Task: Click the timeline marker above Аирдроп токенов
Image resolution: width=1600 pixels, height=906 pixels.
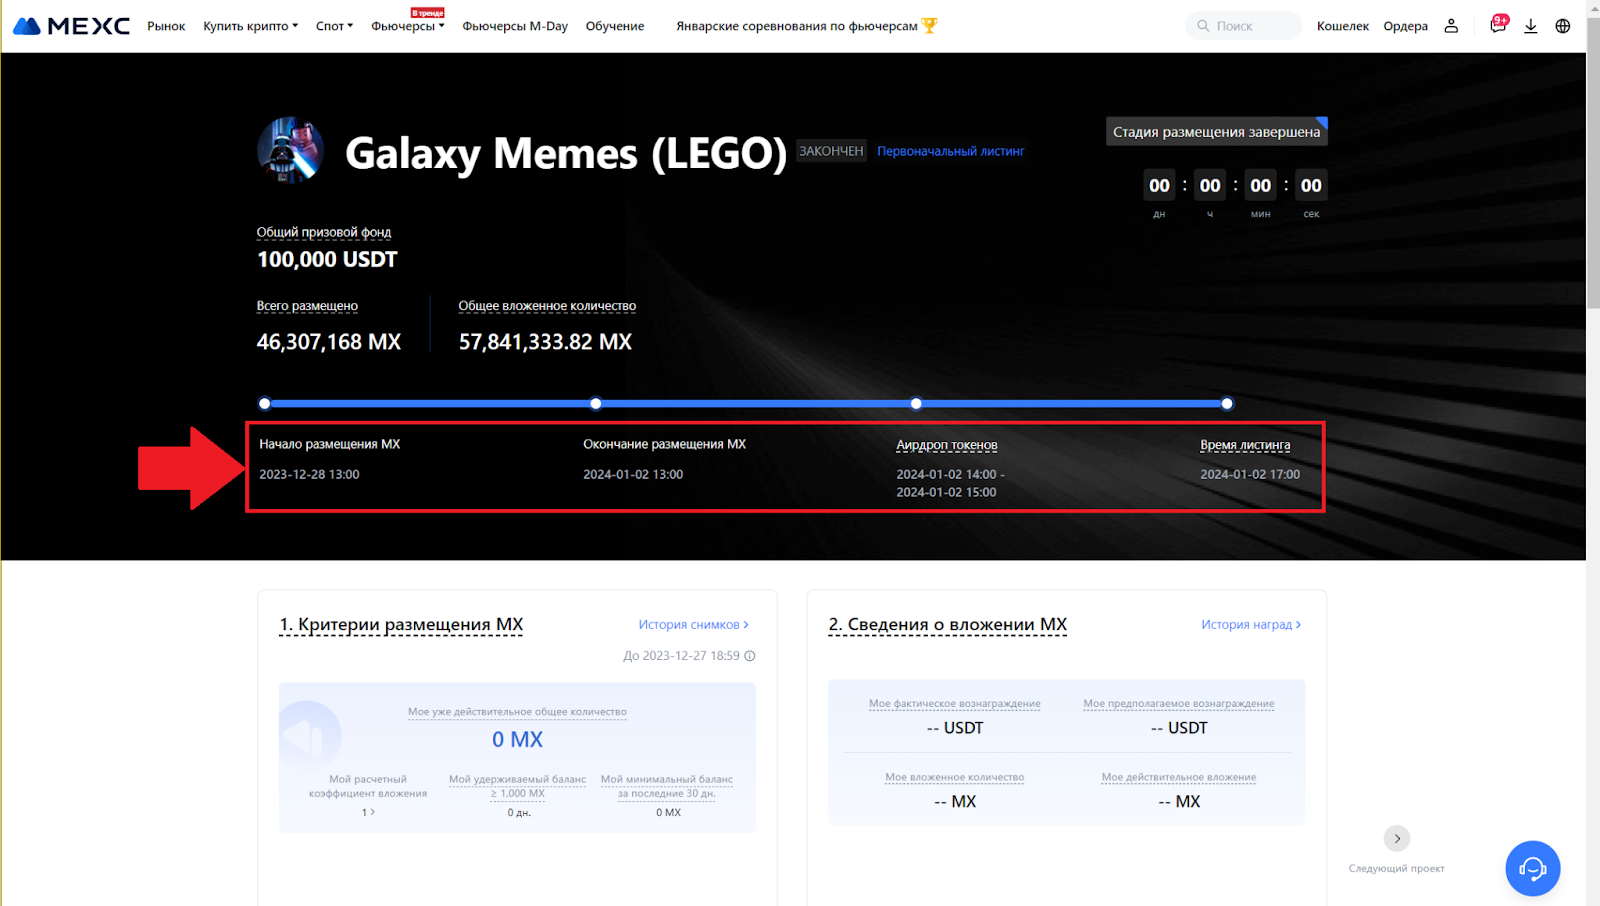Action: tap(916, 404)
